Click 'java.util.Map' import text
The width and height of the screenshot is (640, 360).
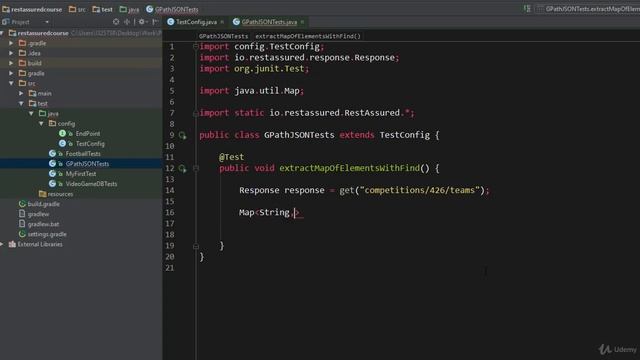coord(267,91)
